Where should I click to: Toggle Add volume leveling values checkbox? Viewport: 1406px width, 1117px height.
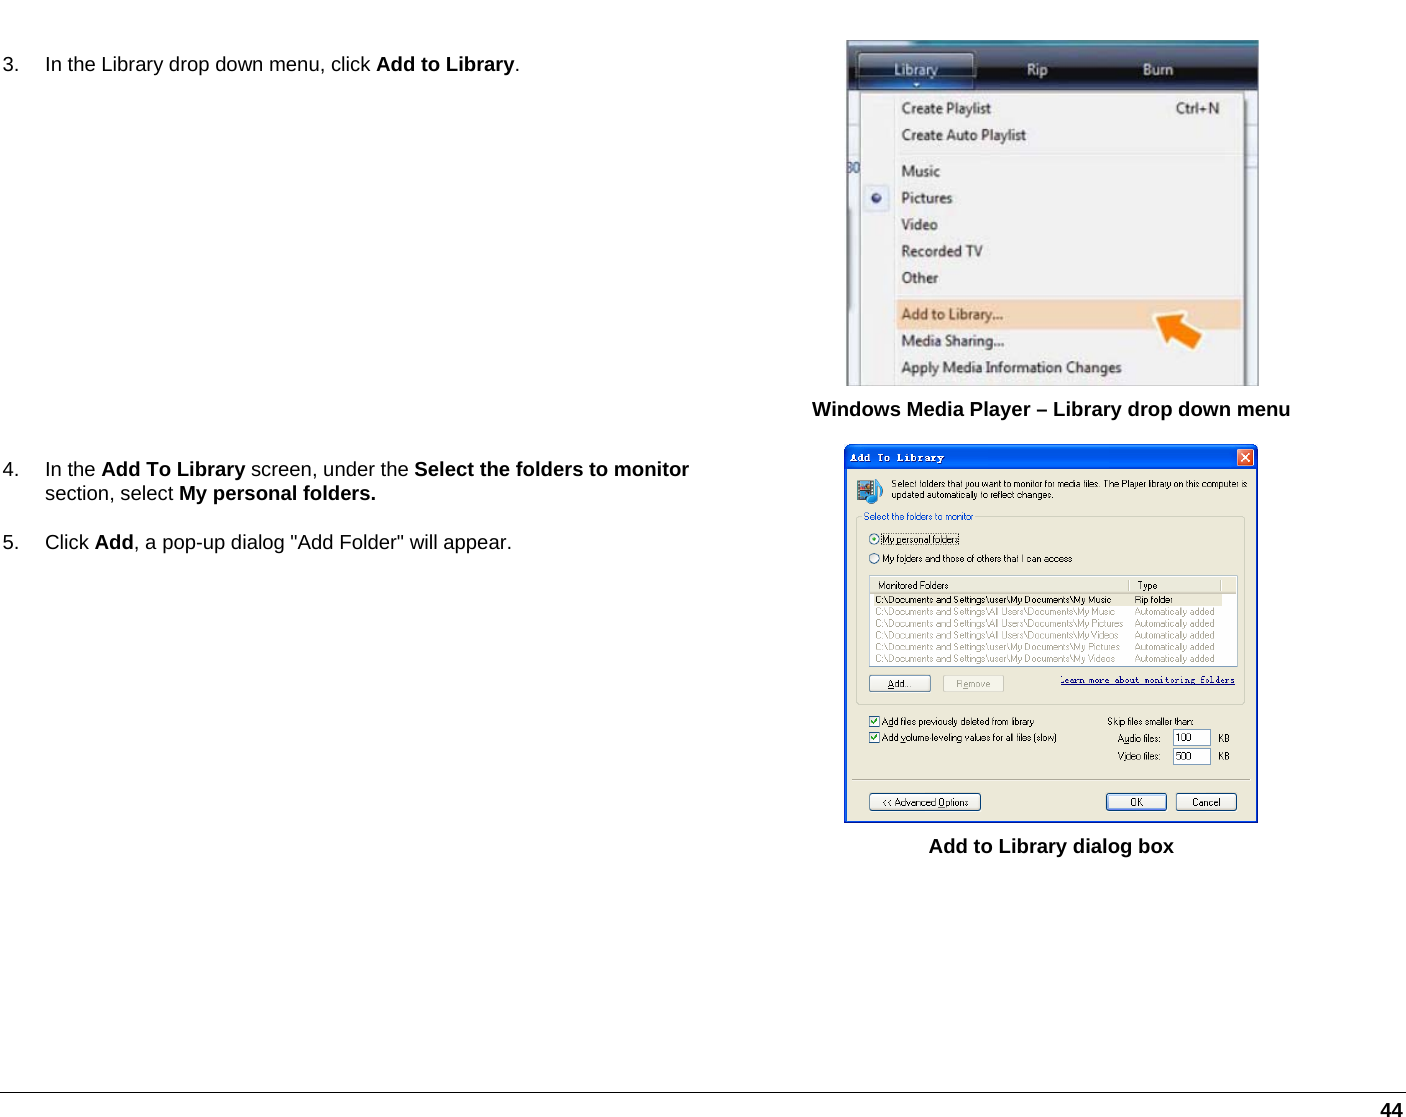(x=874, y=738)
